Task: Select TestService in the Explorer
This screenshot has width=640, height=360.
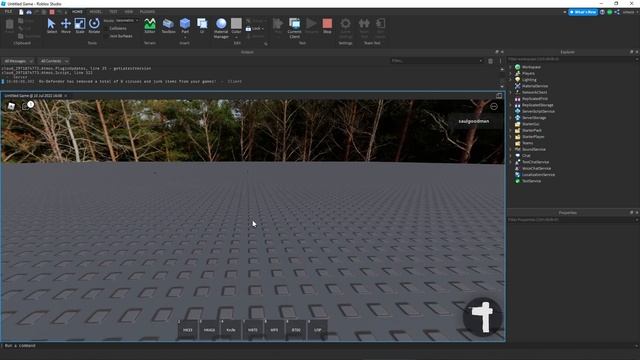Action: click(x=531, y=181)
